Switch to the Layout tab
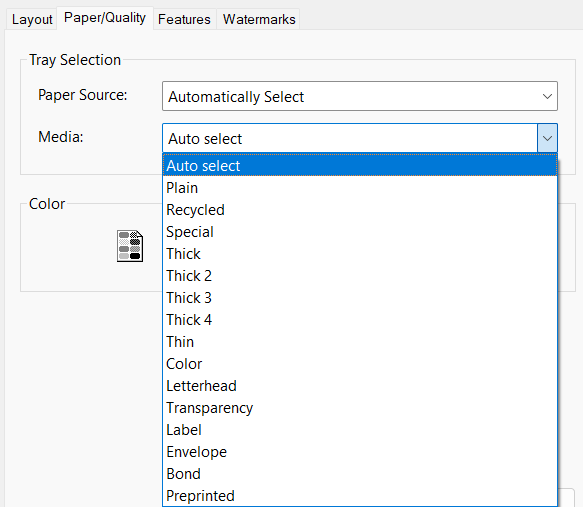The image size is (583, 507). (32, 19)
